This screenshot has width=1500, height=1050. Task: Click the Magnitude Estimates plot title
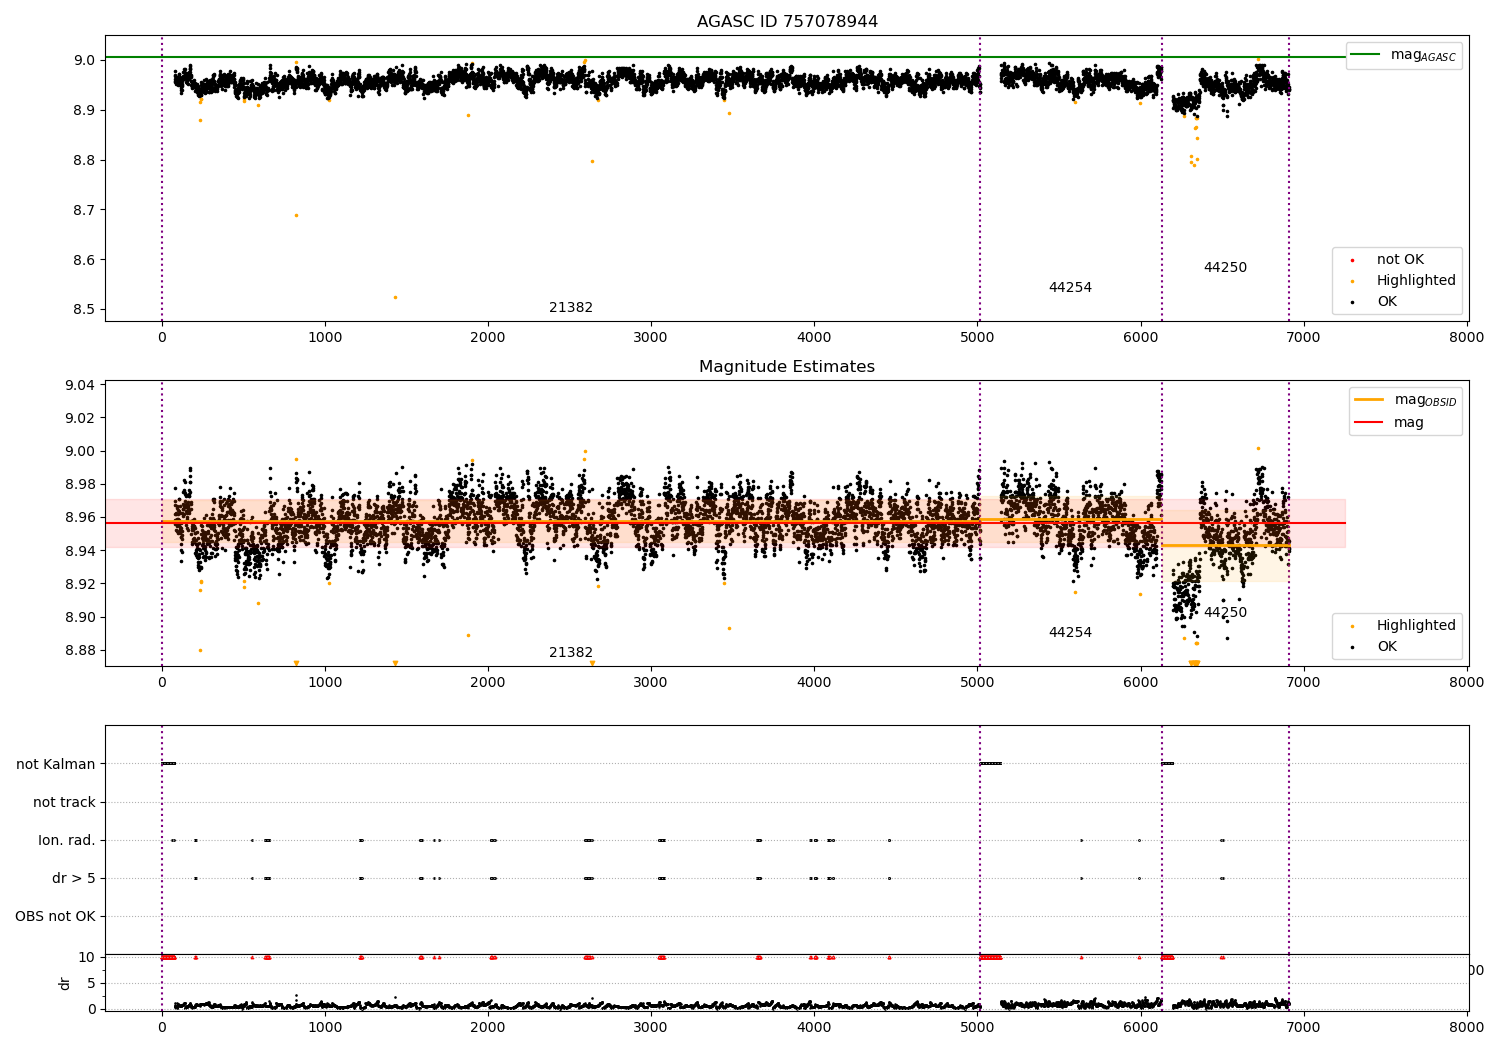(787, 367)
